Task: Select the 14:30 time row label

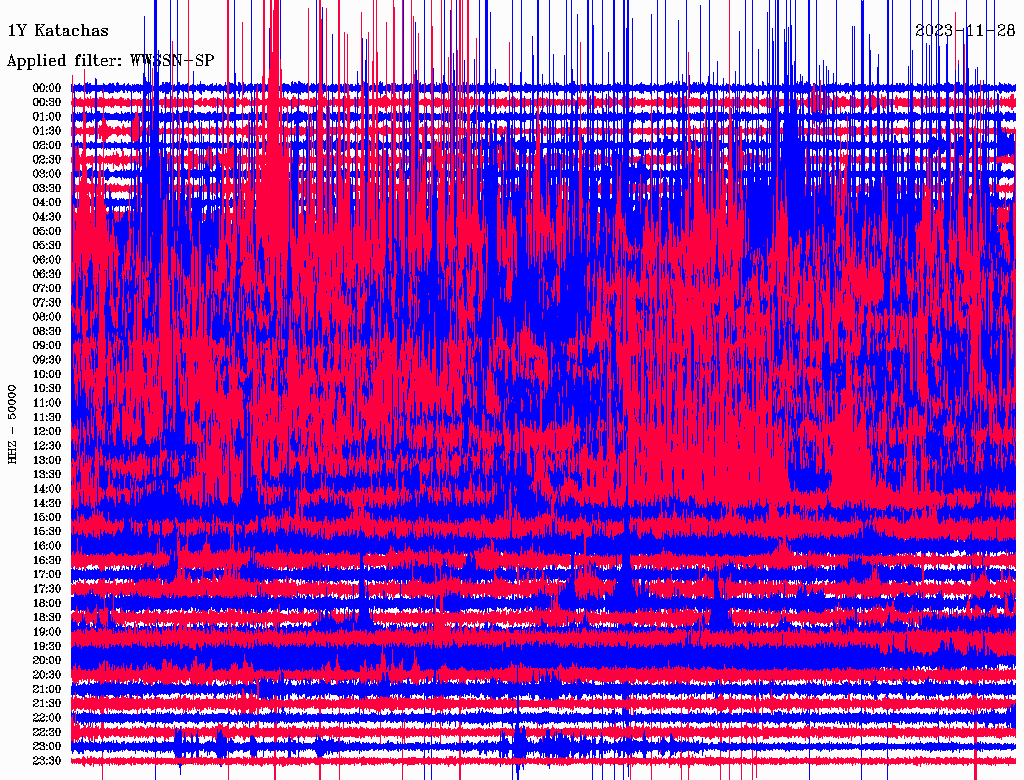Action: coord(47,503)
